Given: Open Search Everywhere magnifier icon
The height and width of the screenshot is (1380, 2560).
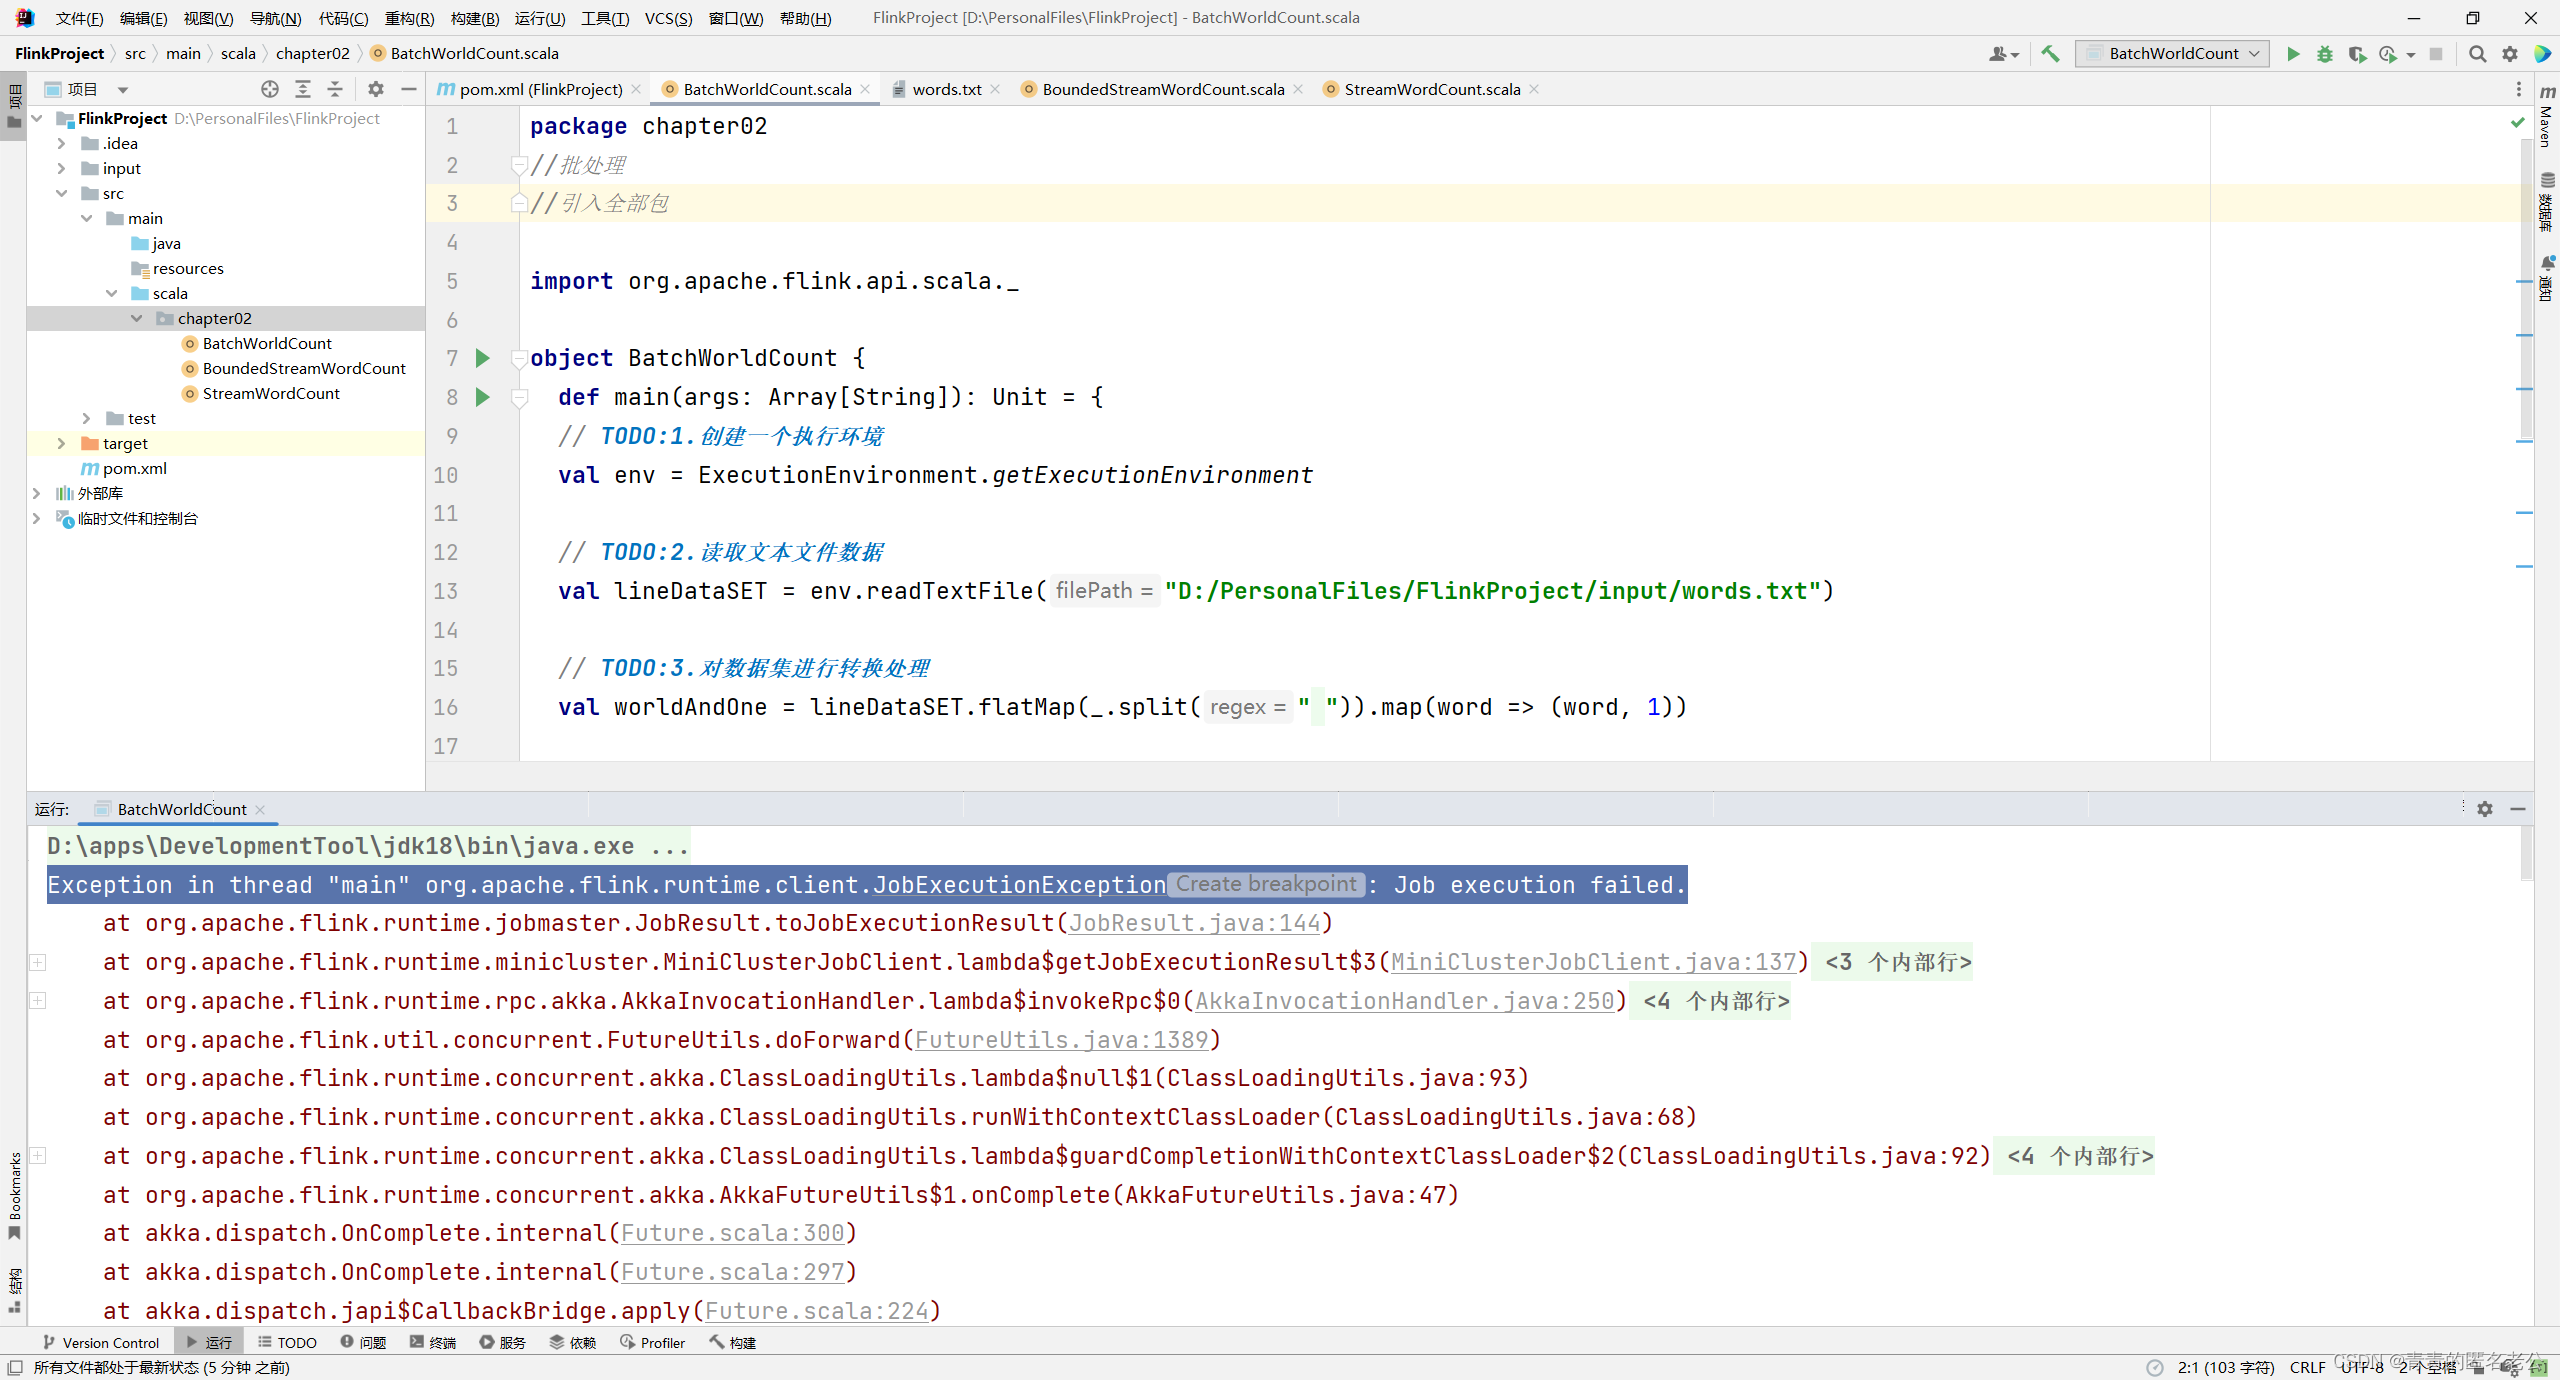Looking at the screenshot, I should pyautogui.click(x=2477, y=54).
